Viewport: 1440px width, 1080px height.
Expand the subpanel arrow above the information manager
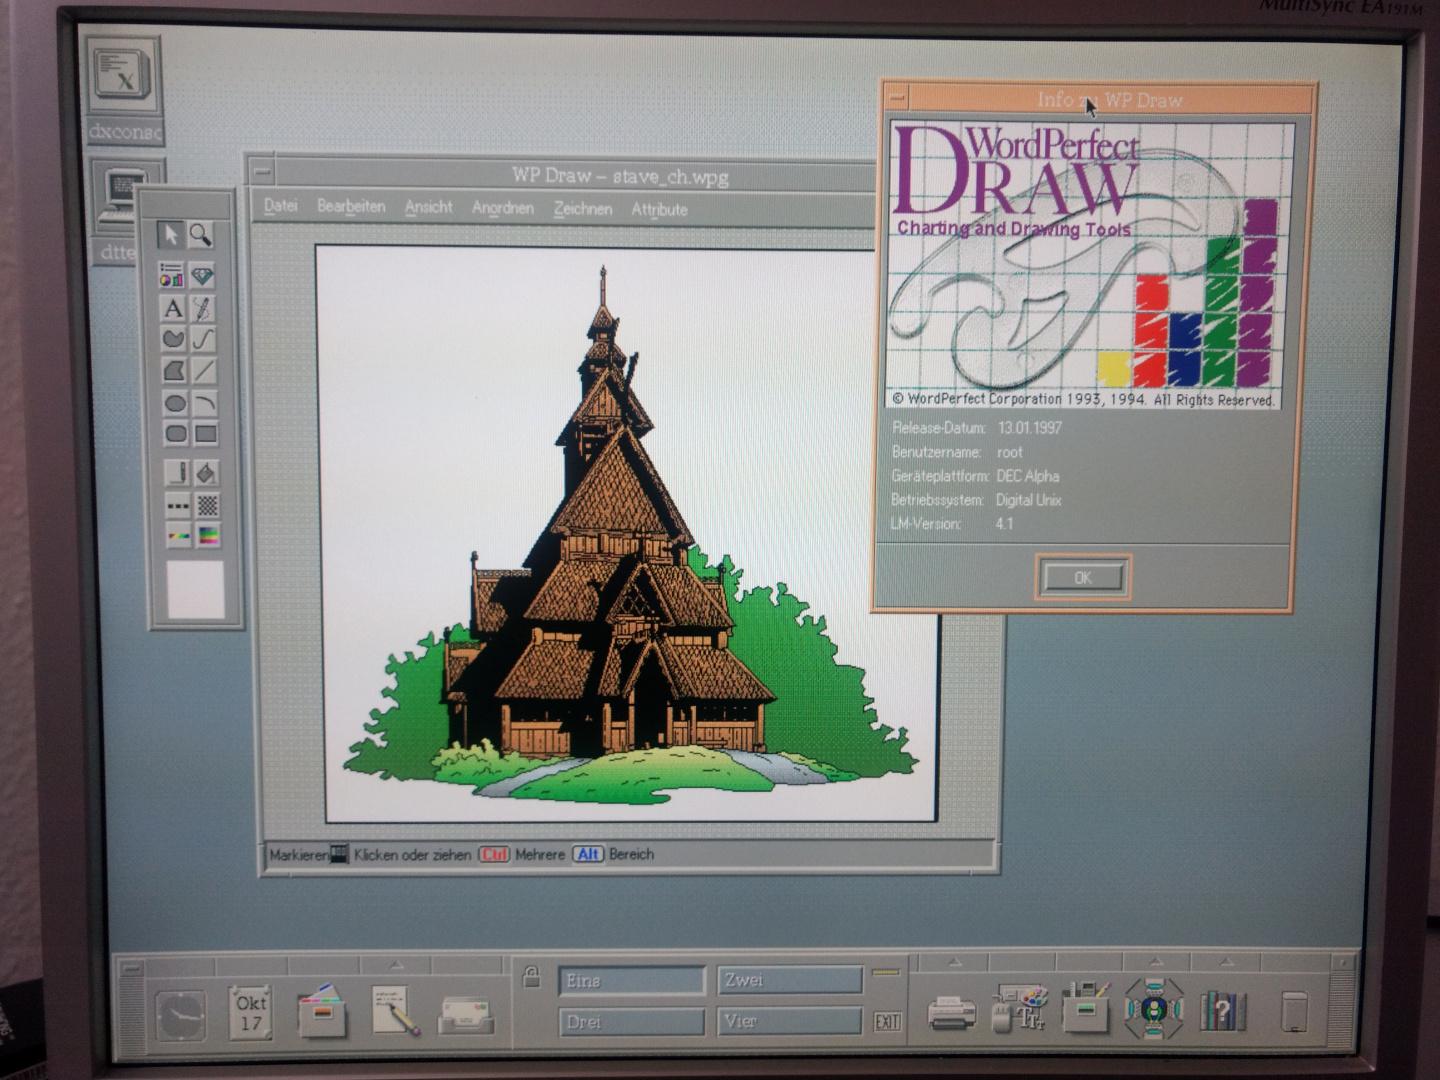coord(1154,962)
